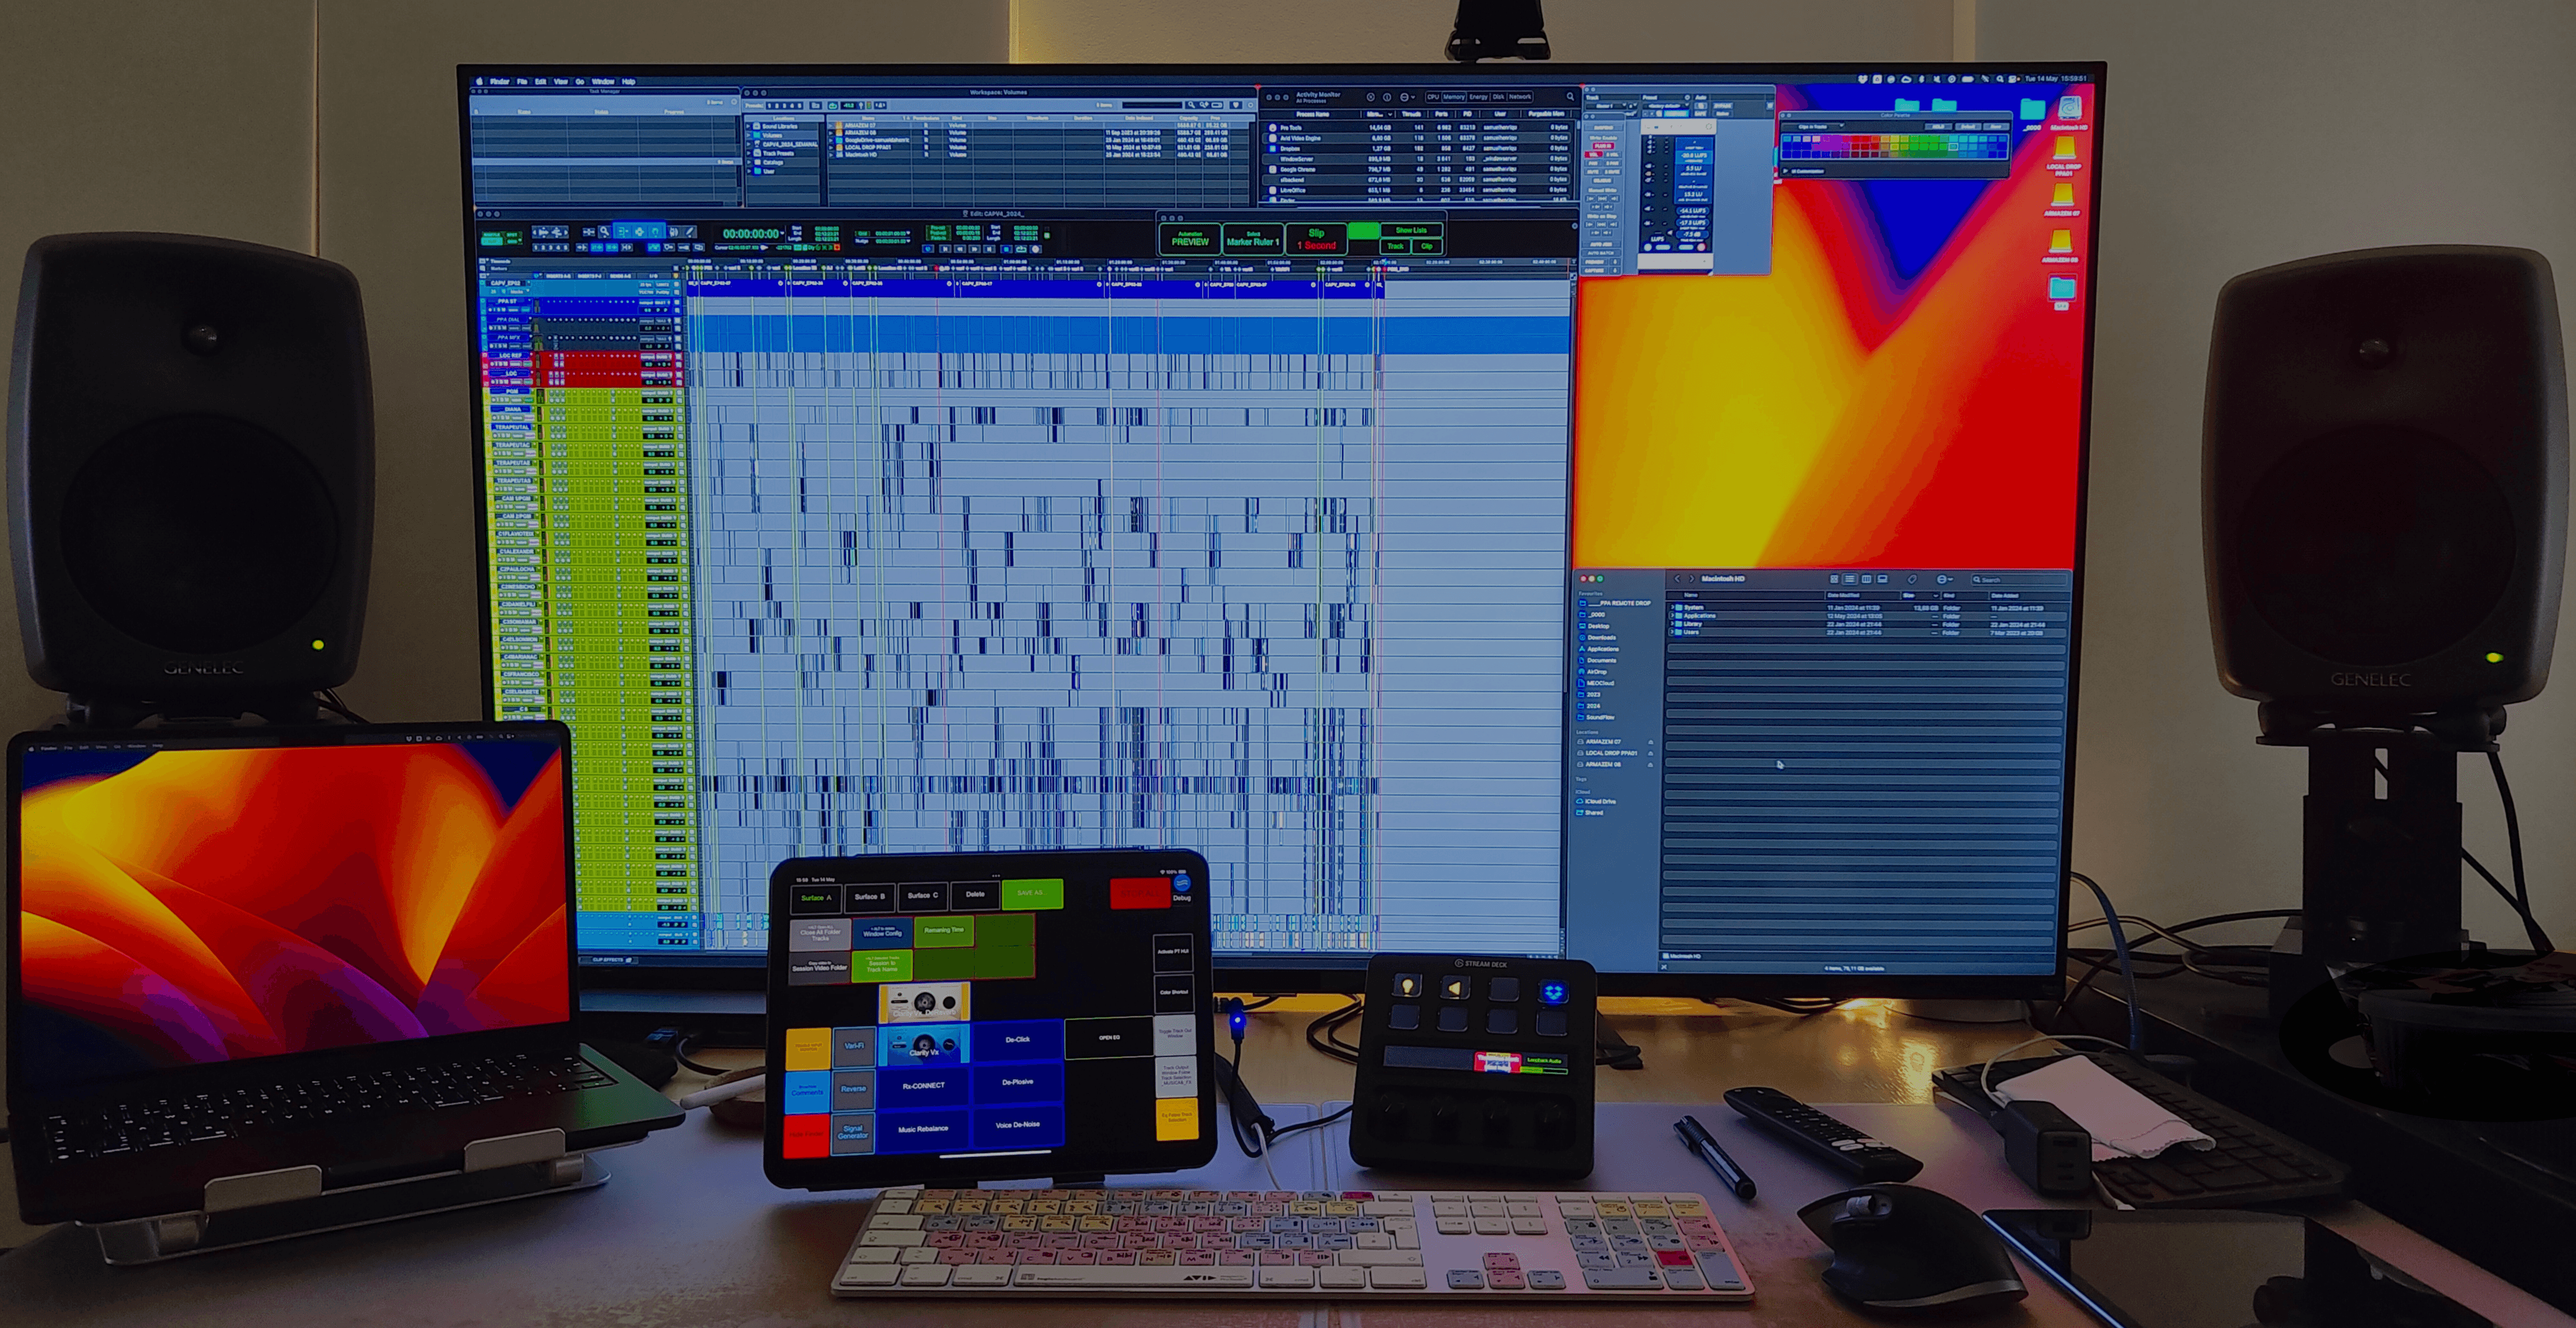The height and width of the screenshot is (1328, 2576).
Task: Tap SAVE AS button on iPad
Action: (1033, 894)
